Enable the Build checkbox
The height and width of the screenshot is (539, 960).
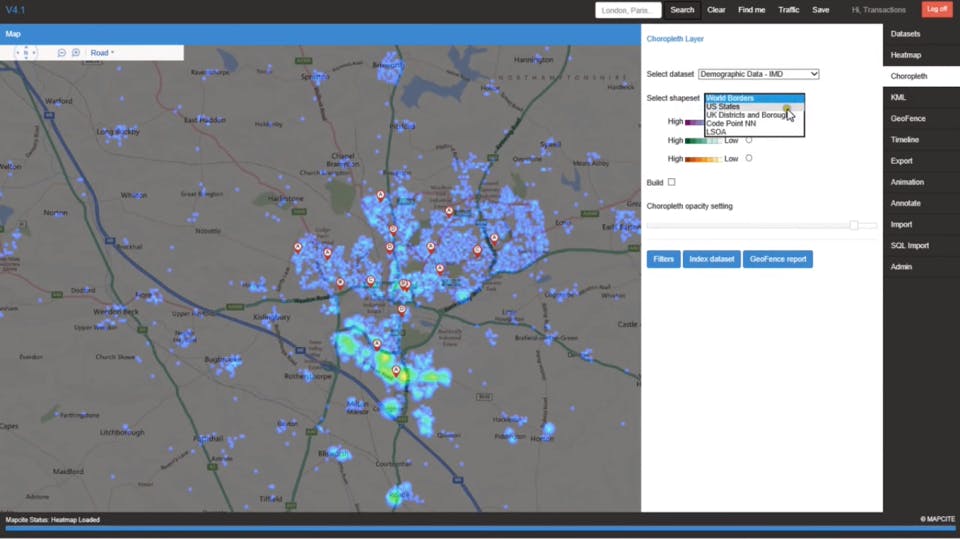pyautogui.click(x=671, y=182)
